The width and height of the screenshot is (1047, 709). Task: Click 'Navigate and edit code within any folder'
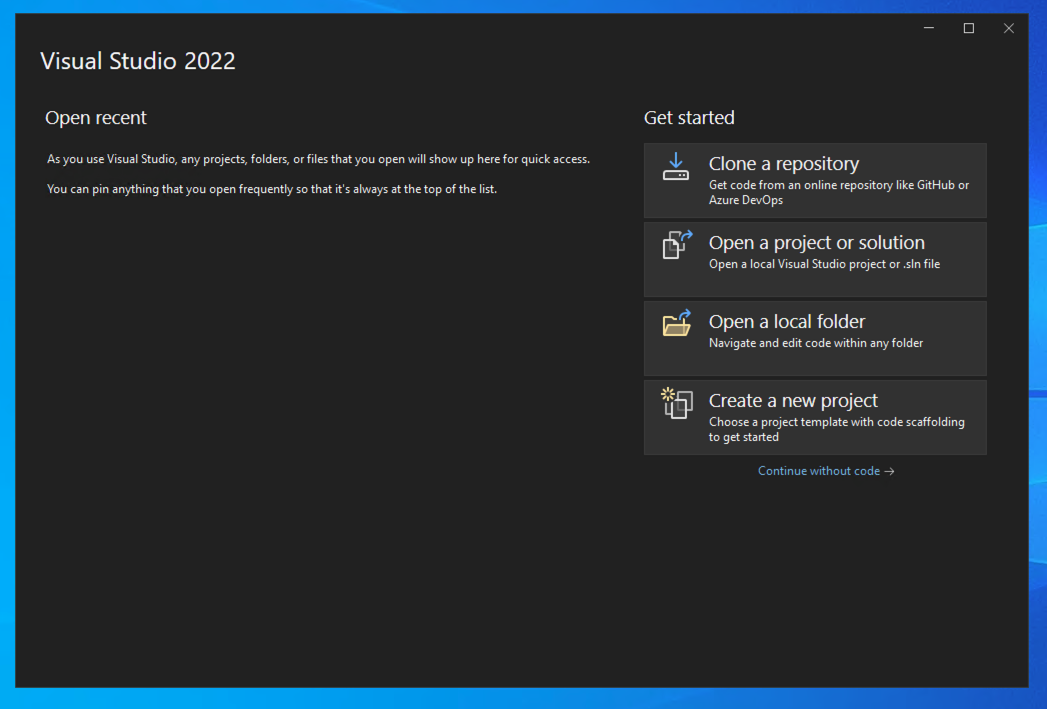(x=816, y=342)
